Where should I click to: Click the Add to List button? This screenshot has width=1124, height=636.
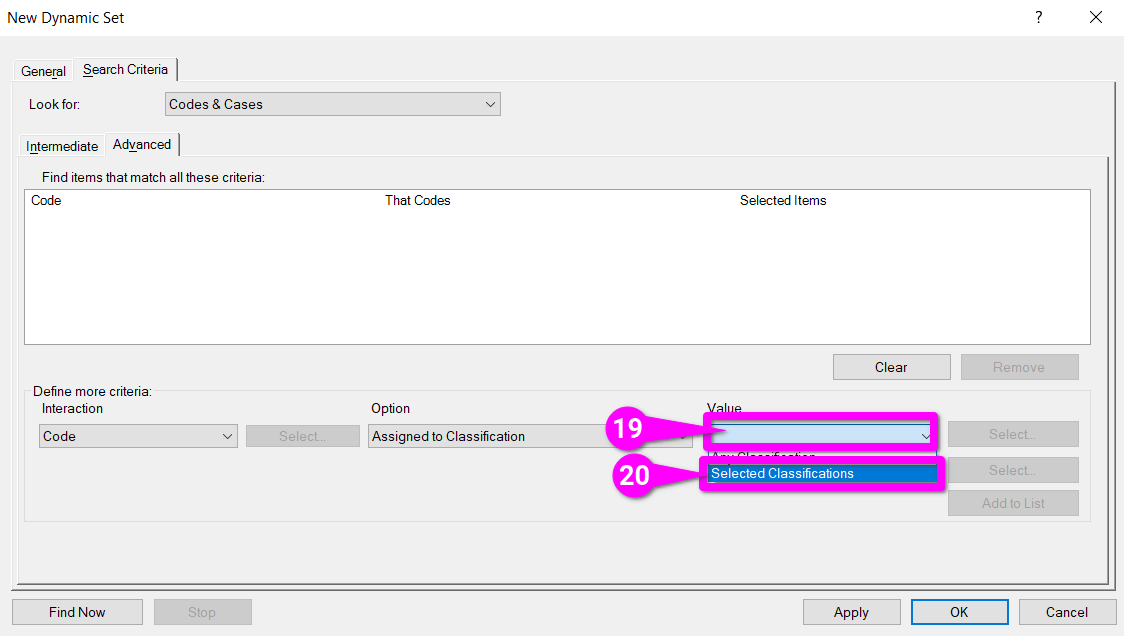tap(1012, 503)
